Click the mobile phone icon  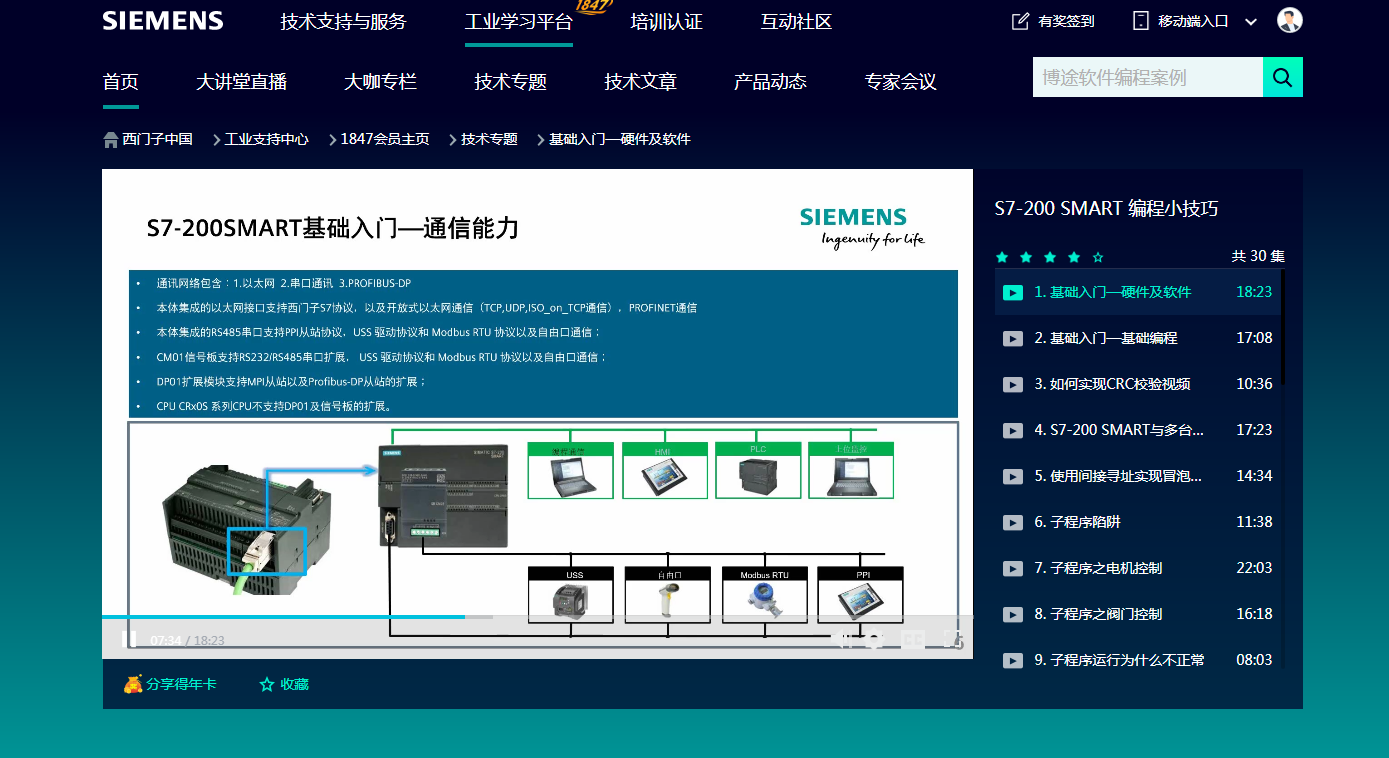pyautogui.click(x=1140, y=21)
